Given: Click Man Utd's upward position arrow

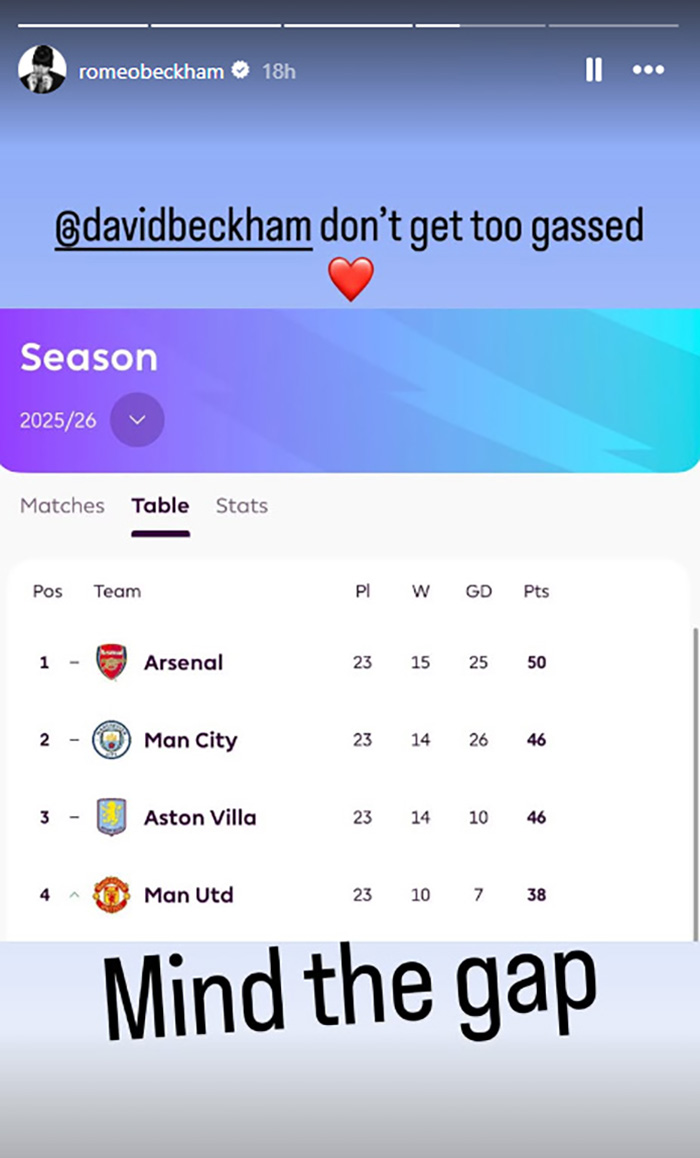Looking at the screenshot, I should click(x=72, y=895).
